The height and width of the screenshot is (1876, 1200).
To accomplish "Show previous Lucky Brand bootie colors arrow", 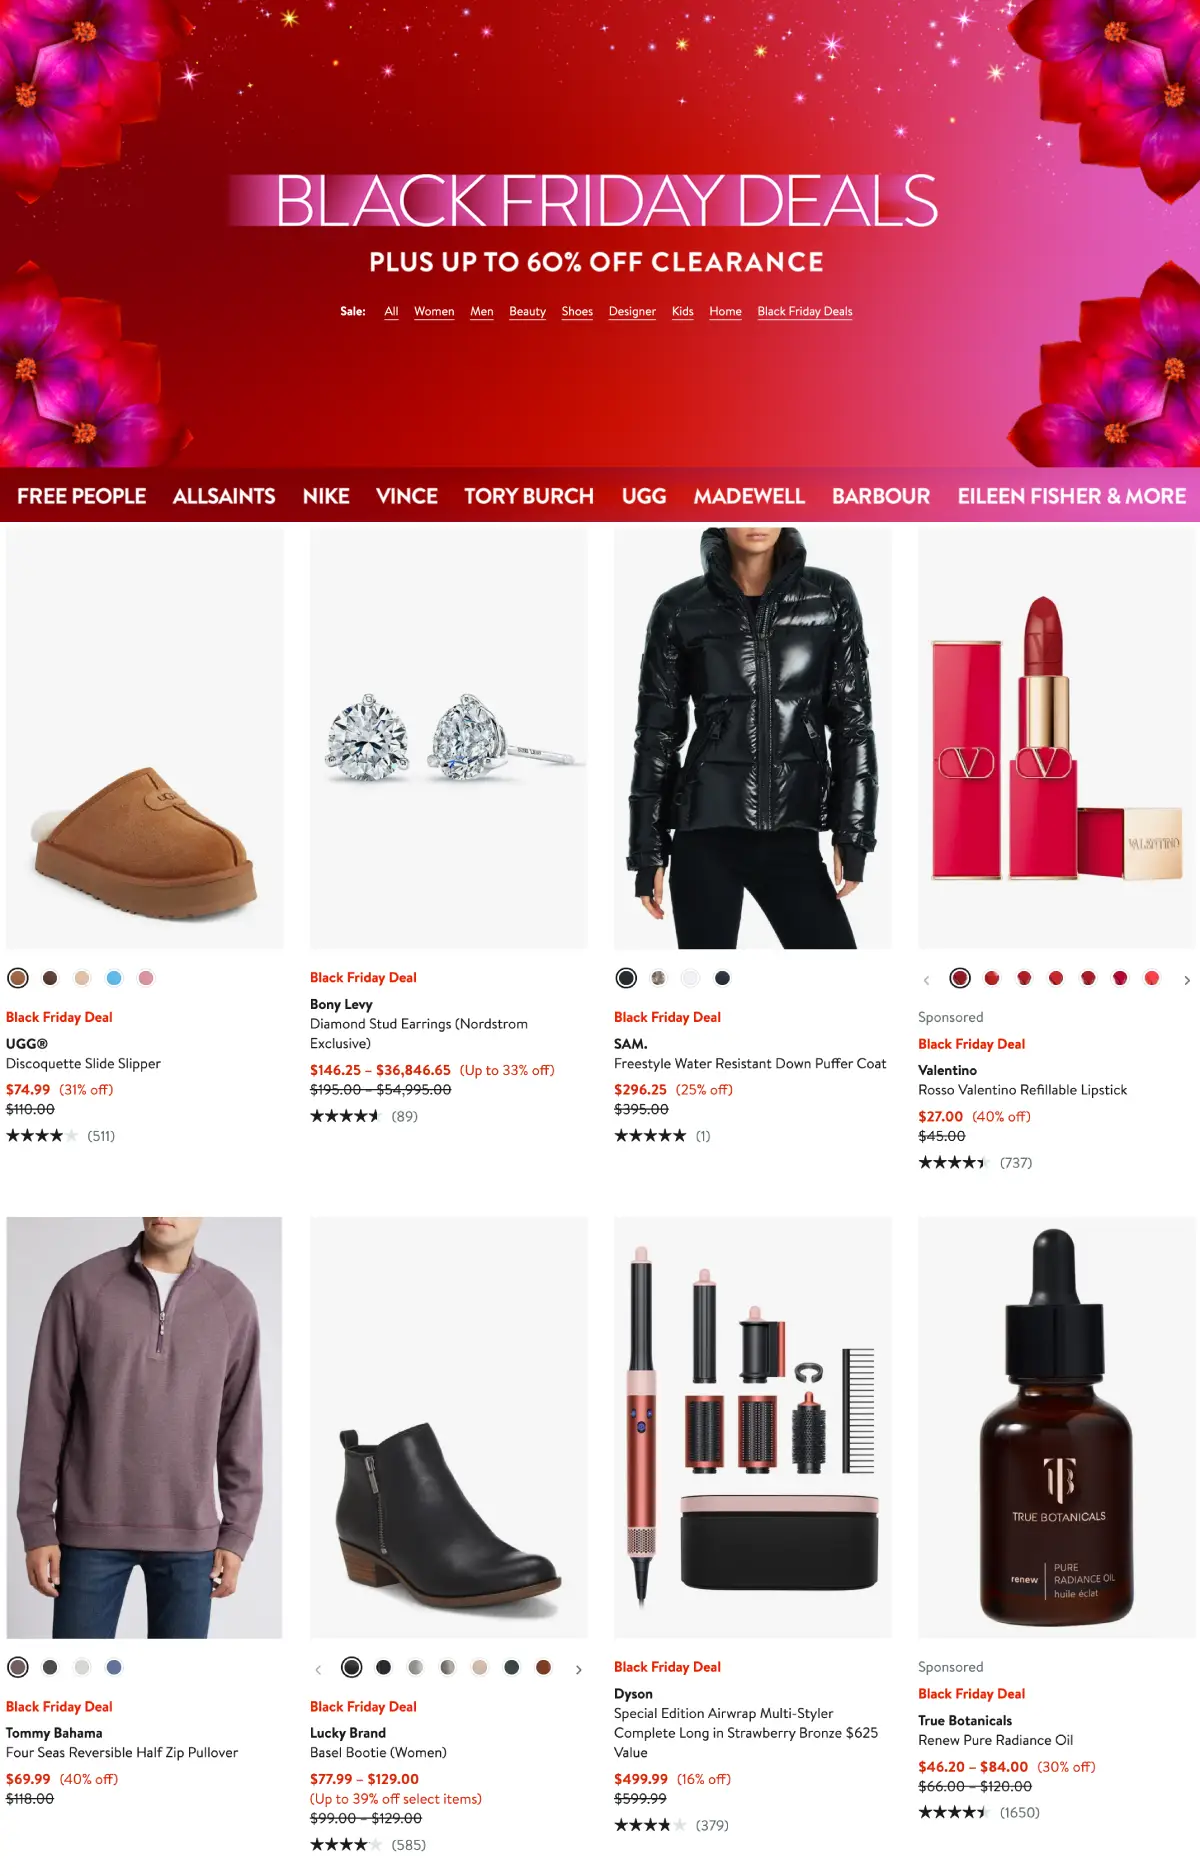I will (x=318, y=1669).
